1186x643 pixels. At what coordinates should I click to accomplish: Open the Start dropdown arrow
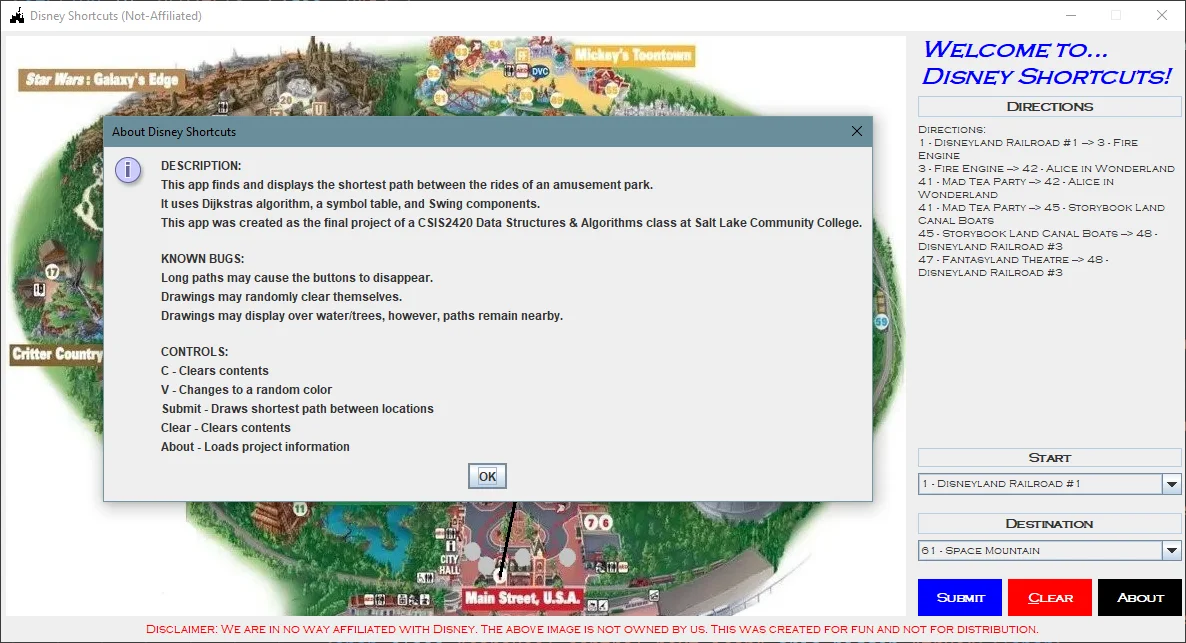pyautogui.click(x=1172, y=484)
